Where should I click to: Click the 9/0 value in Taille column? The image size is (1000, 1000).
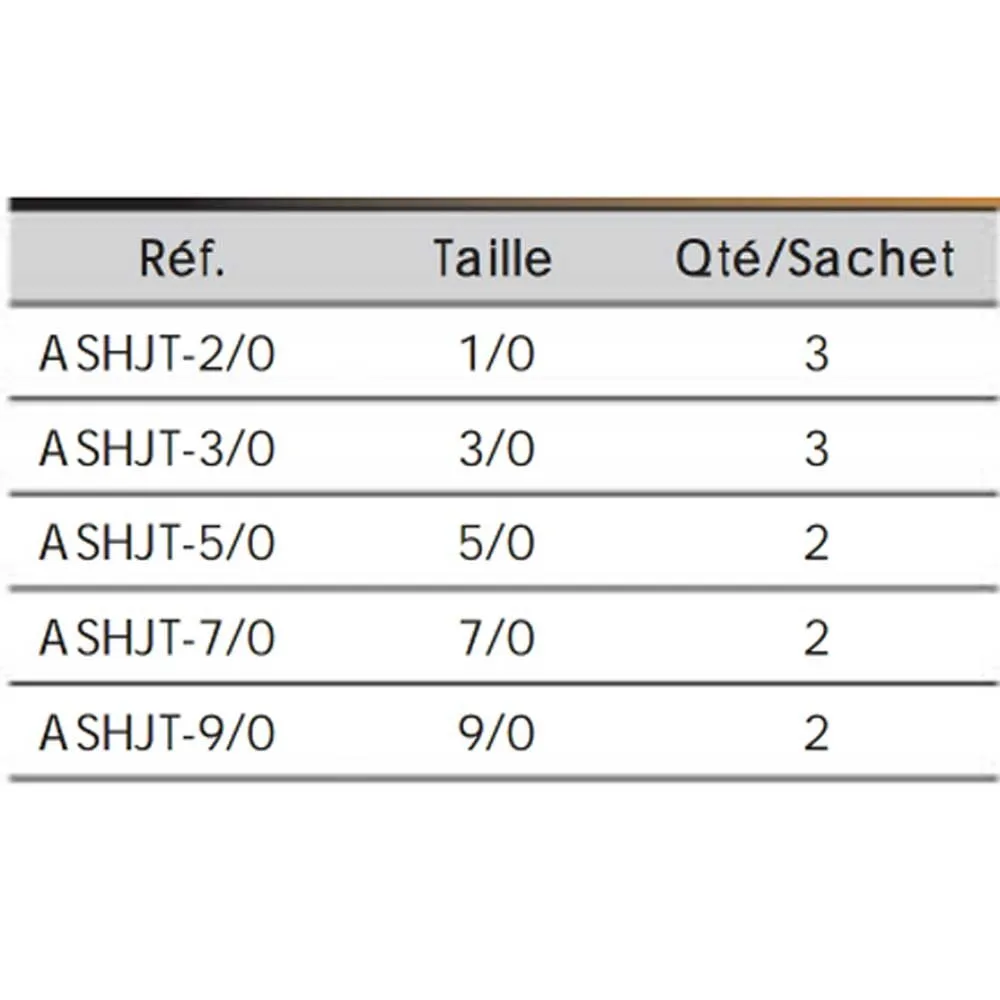(497, 735)
